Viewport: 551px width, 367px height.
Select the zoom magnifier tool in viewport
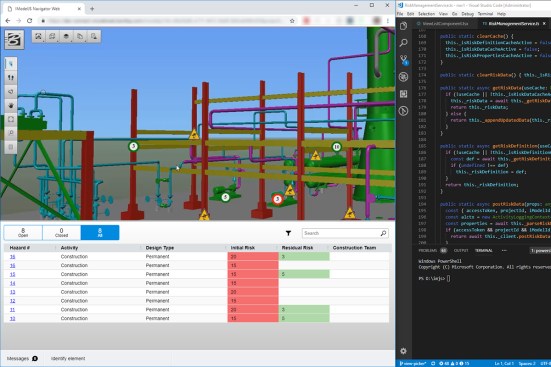click(11, 133)
